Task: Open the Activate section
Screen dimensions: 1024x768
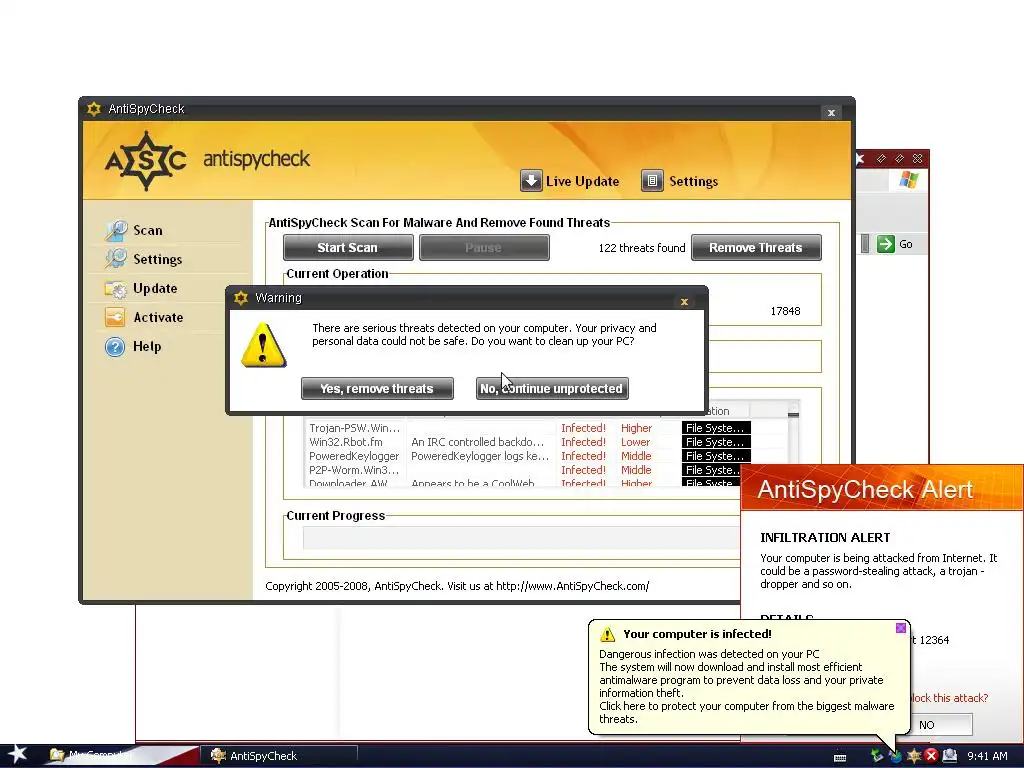Action: coord(144,317)
